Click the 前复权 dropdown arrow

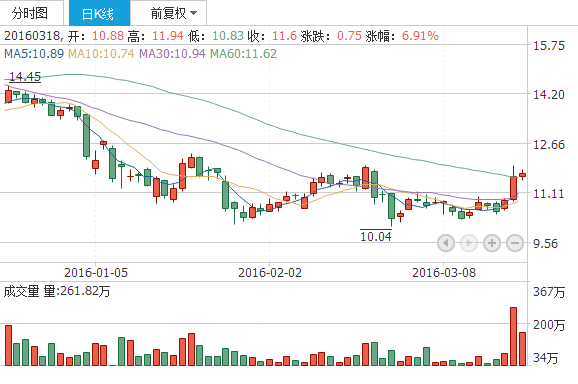point(194,14)
